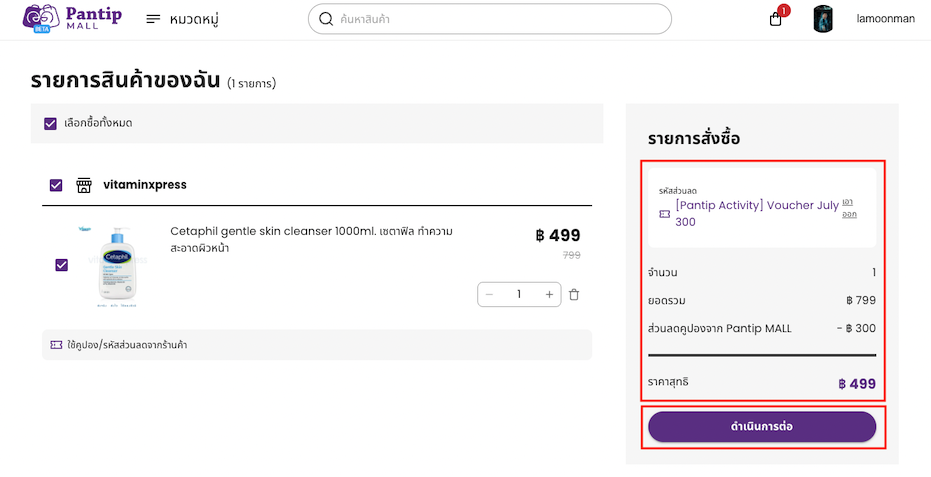Click the search magnifier icon
Screen dimensions: 931x477
coord(326,19)
